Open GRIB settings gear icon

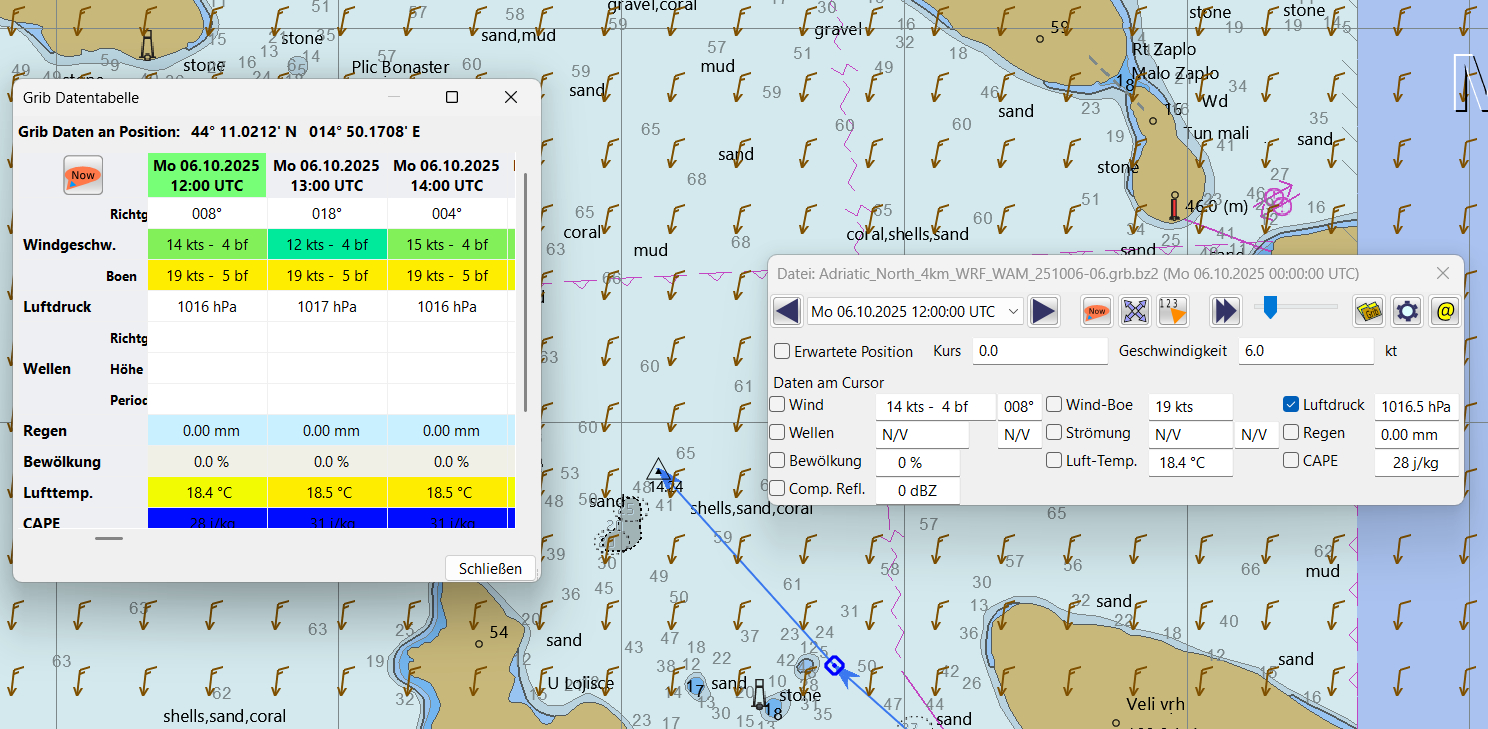pos(1407,312)
